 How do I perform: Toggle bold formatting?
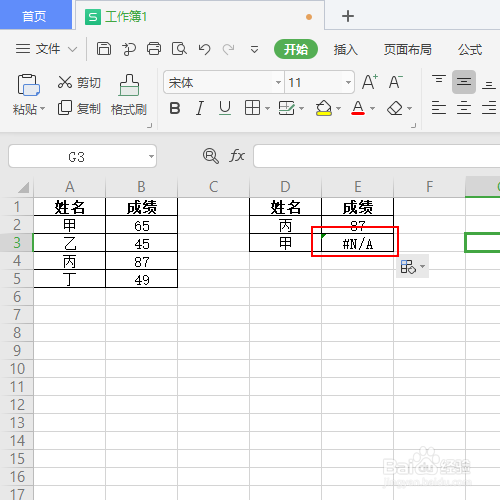175,108
